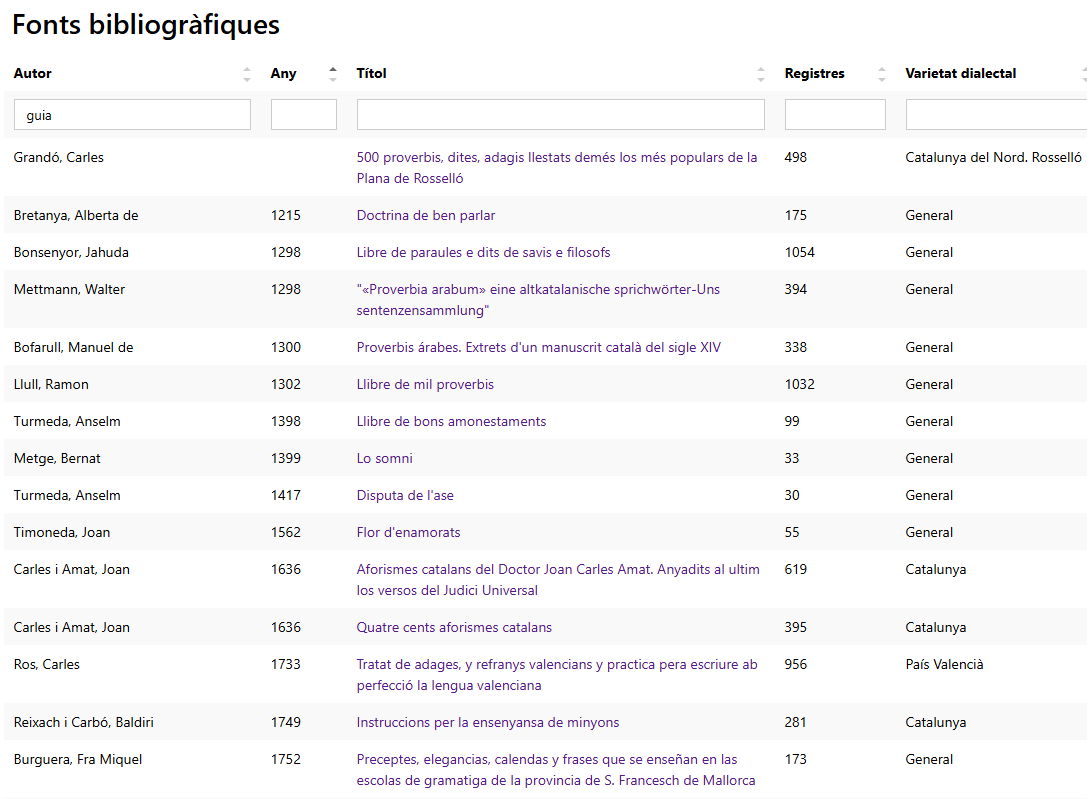1087x799 pixels.
Task: Select author cell 'Bonsenyor, Jahuda'
Action: [x=71, y=252]
